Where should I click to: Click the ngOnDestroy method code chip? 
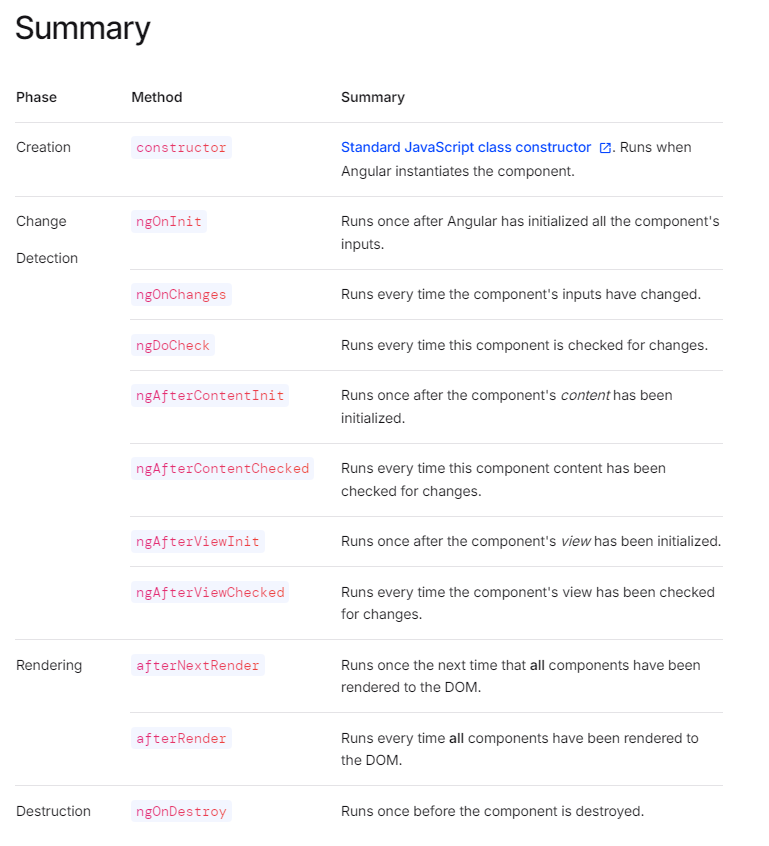pos(181,811)
